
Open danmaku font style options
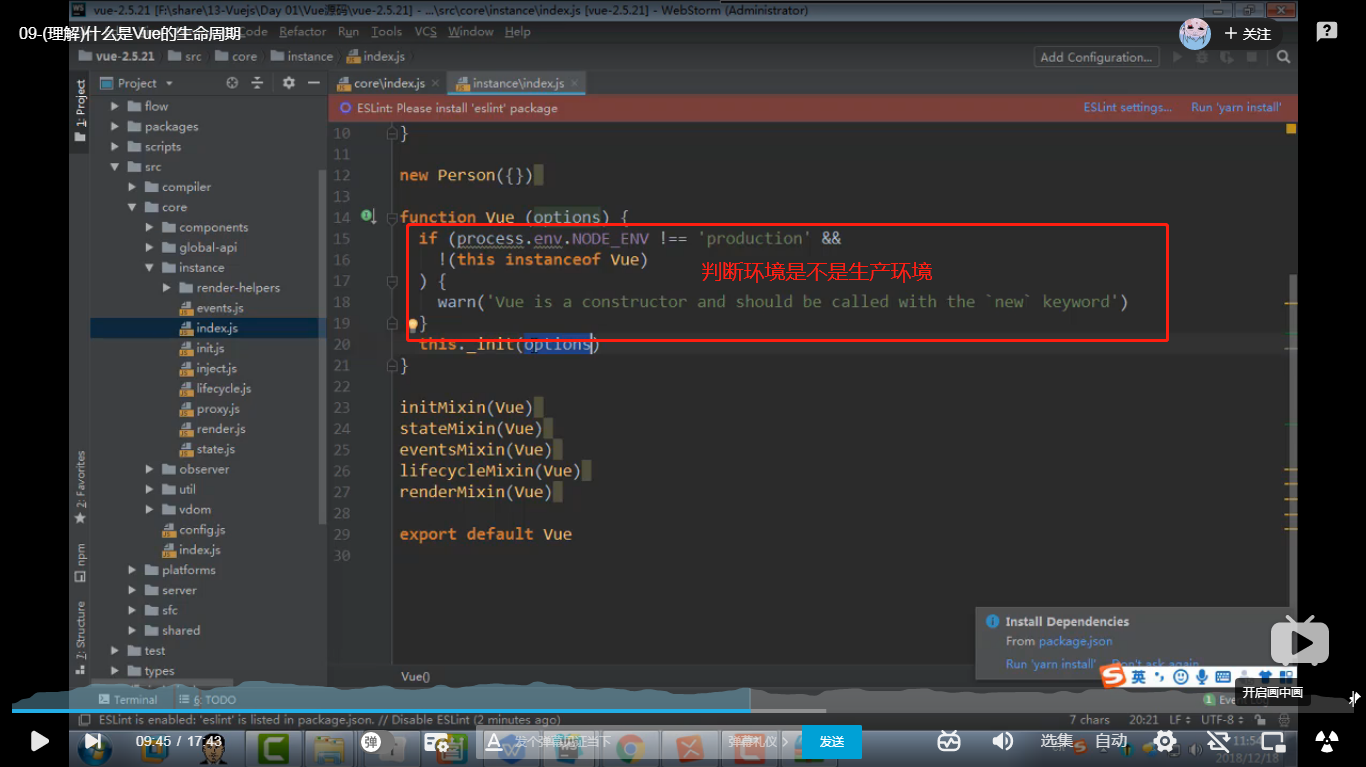click(x=492, y=741)
